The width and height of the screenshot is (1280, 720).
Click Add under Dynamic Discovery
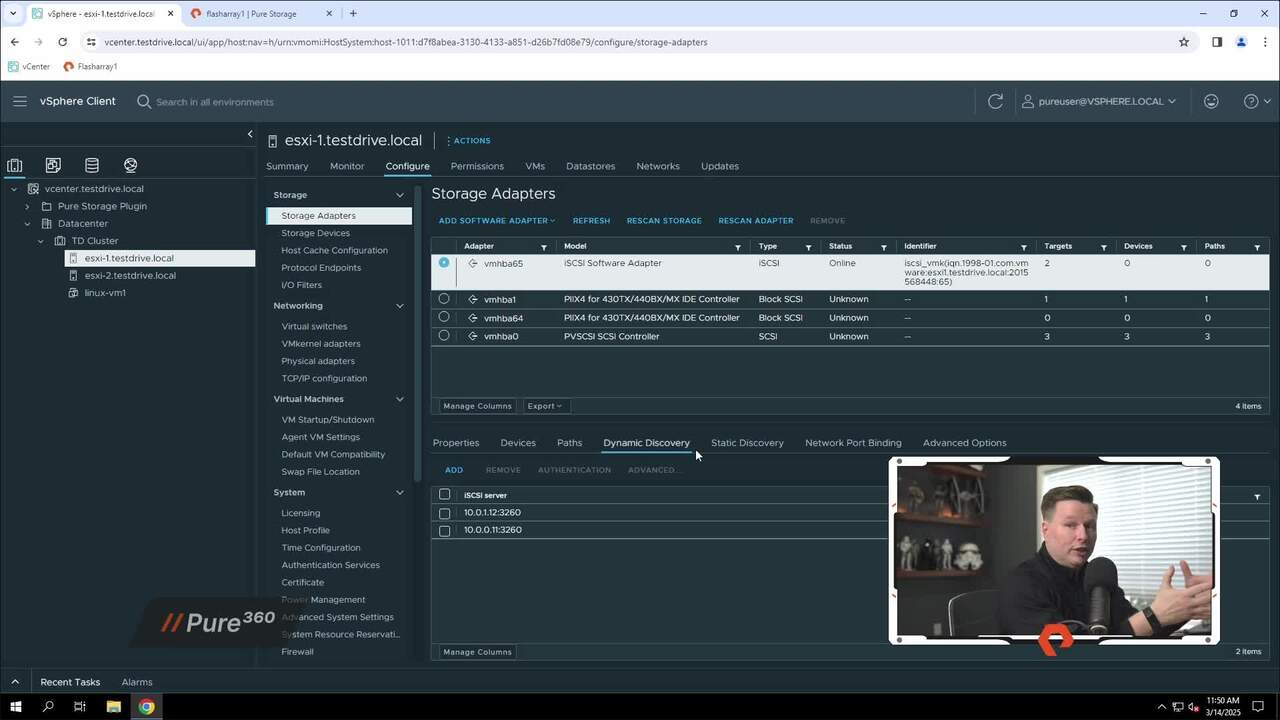point(453,470)
